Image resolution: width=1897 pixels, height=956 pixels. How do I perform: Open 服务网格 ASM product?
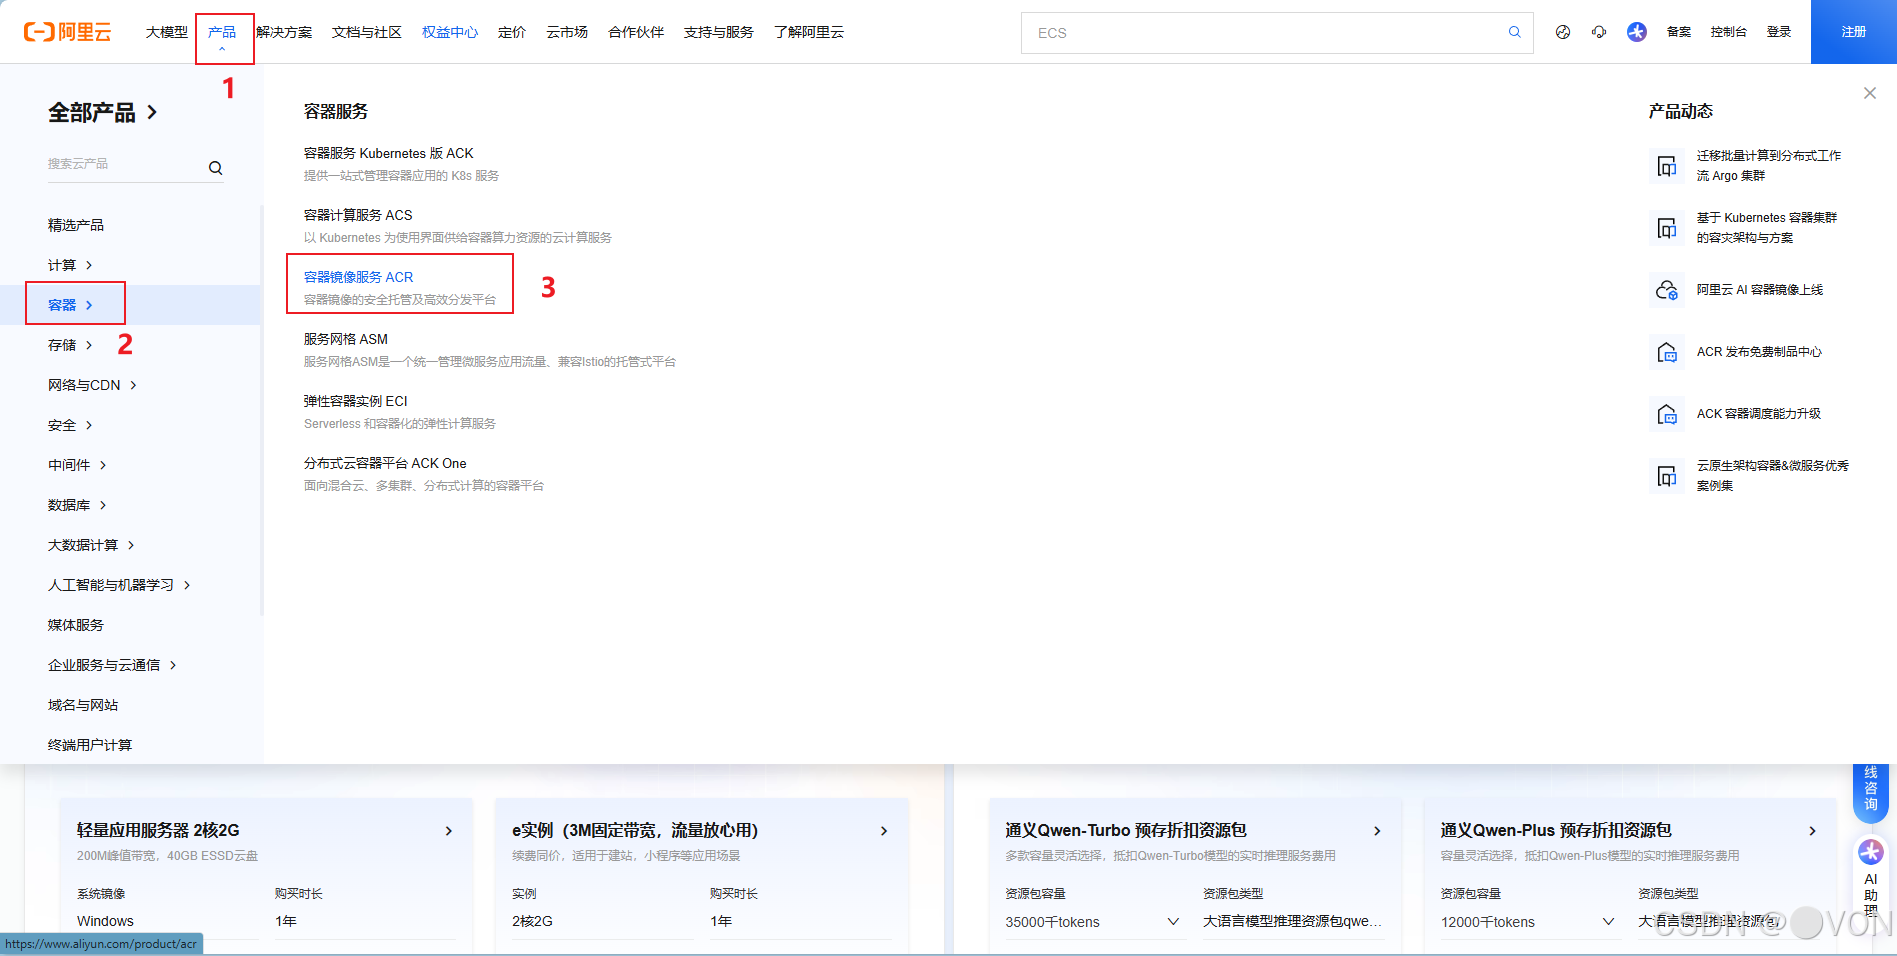pyautogui.click(x=346, y=339)
